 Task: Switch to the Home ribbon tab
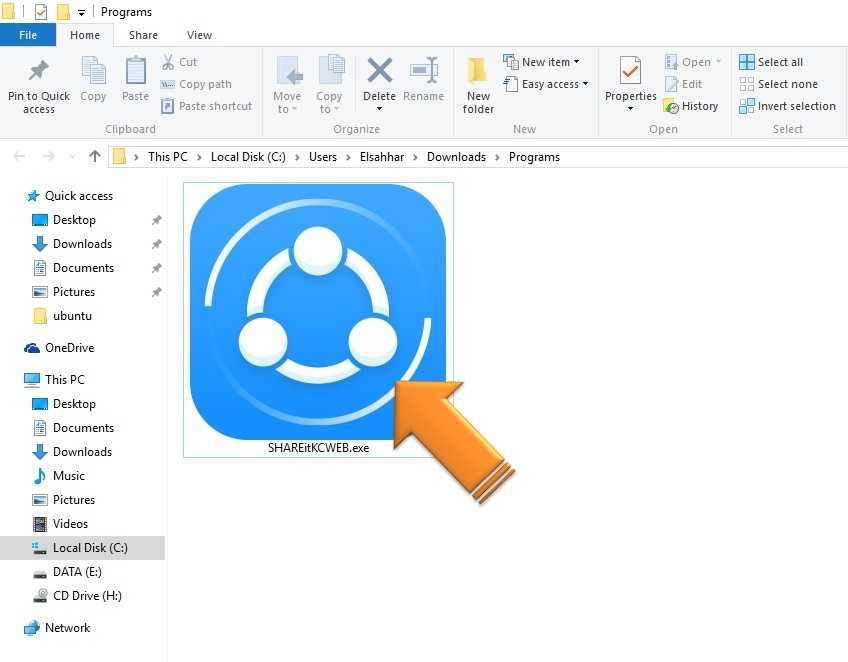[85, 35]
